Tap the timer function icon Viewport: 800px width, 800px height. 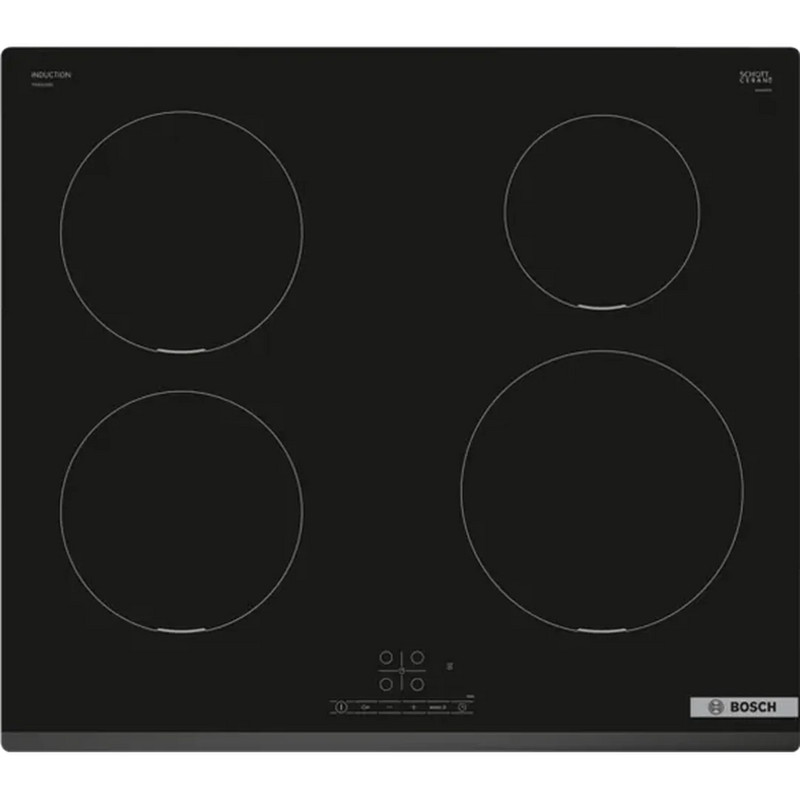(461, 706)
